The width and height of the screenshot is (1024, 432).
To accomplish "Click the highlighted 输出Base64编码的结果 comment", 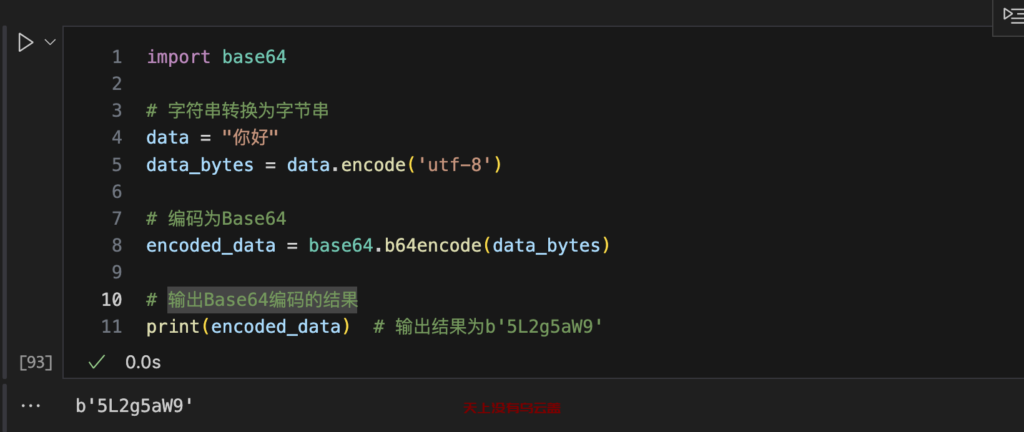I will [x=263, y=300].
